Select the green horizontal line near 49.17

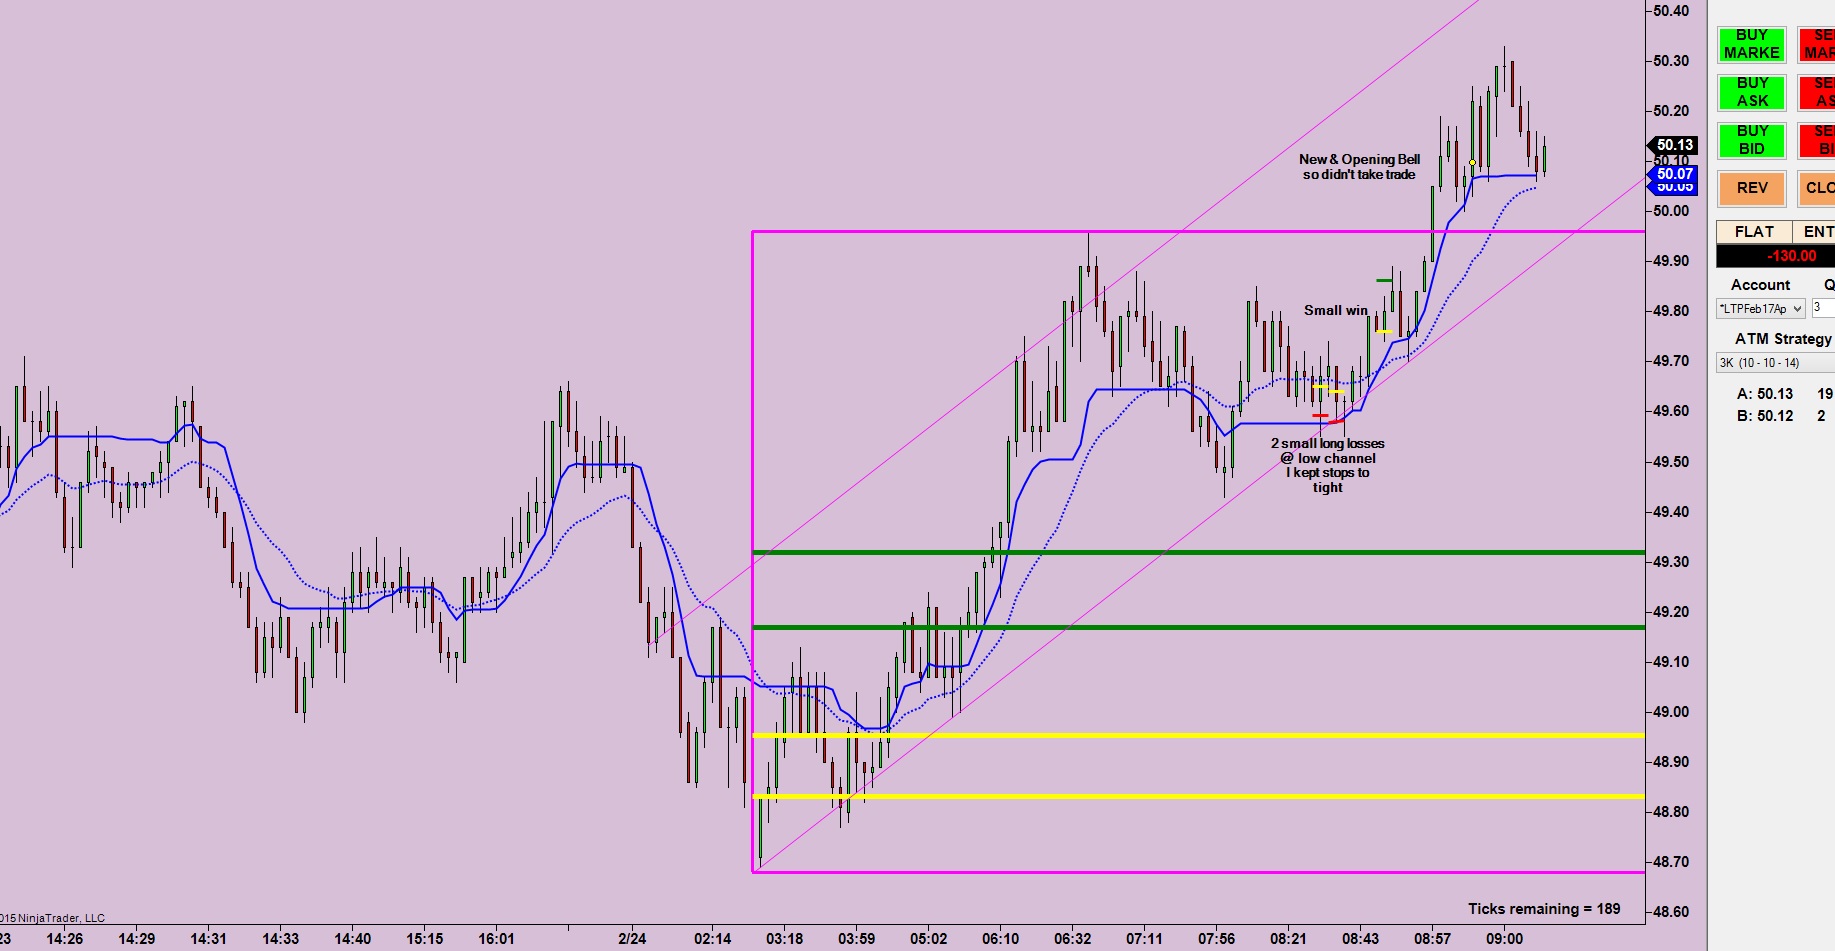pos(1198,627)
